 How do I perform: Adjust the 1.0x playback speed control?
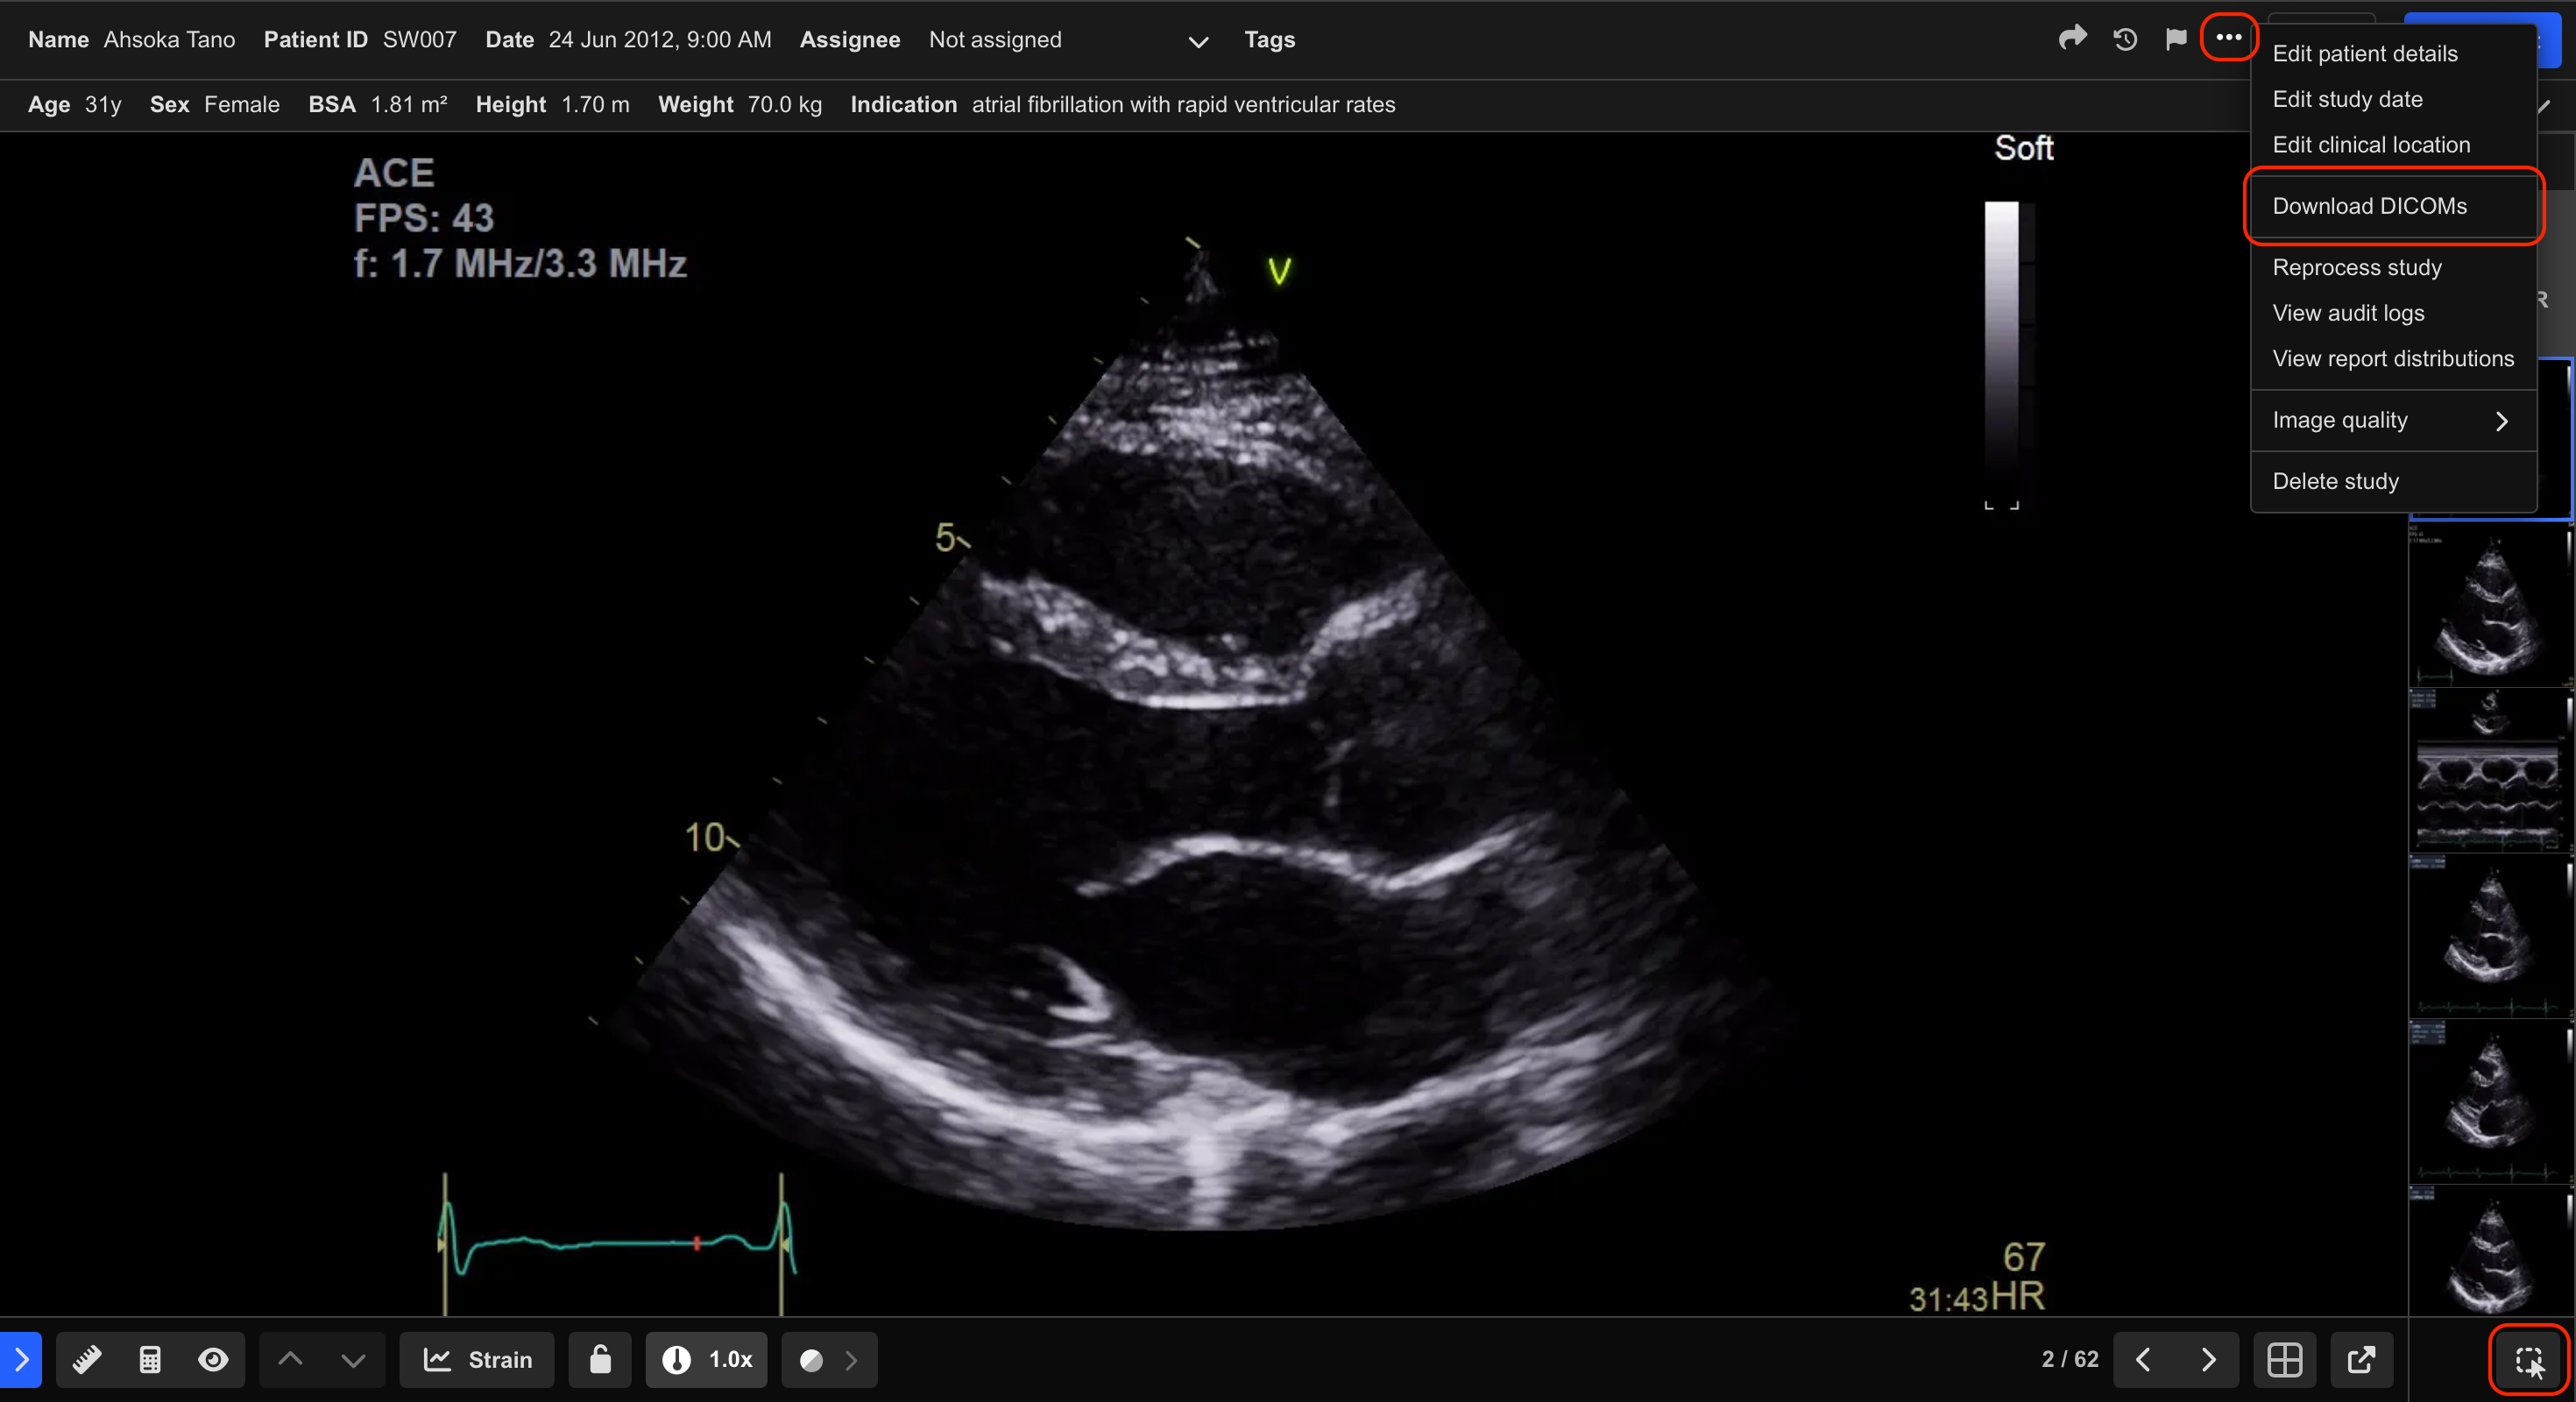click(706, 1359)
